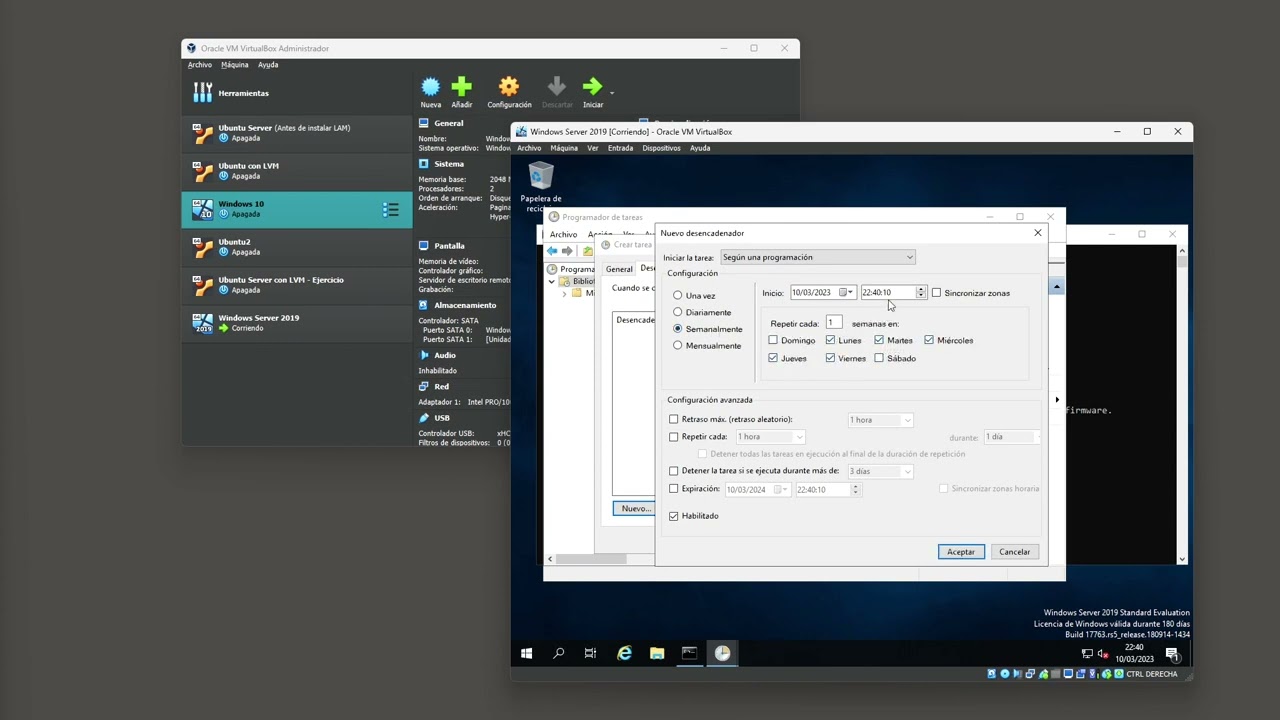Click the Nuevo... button in Crear tarea

click(634, 509)
